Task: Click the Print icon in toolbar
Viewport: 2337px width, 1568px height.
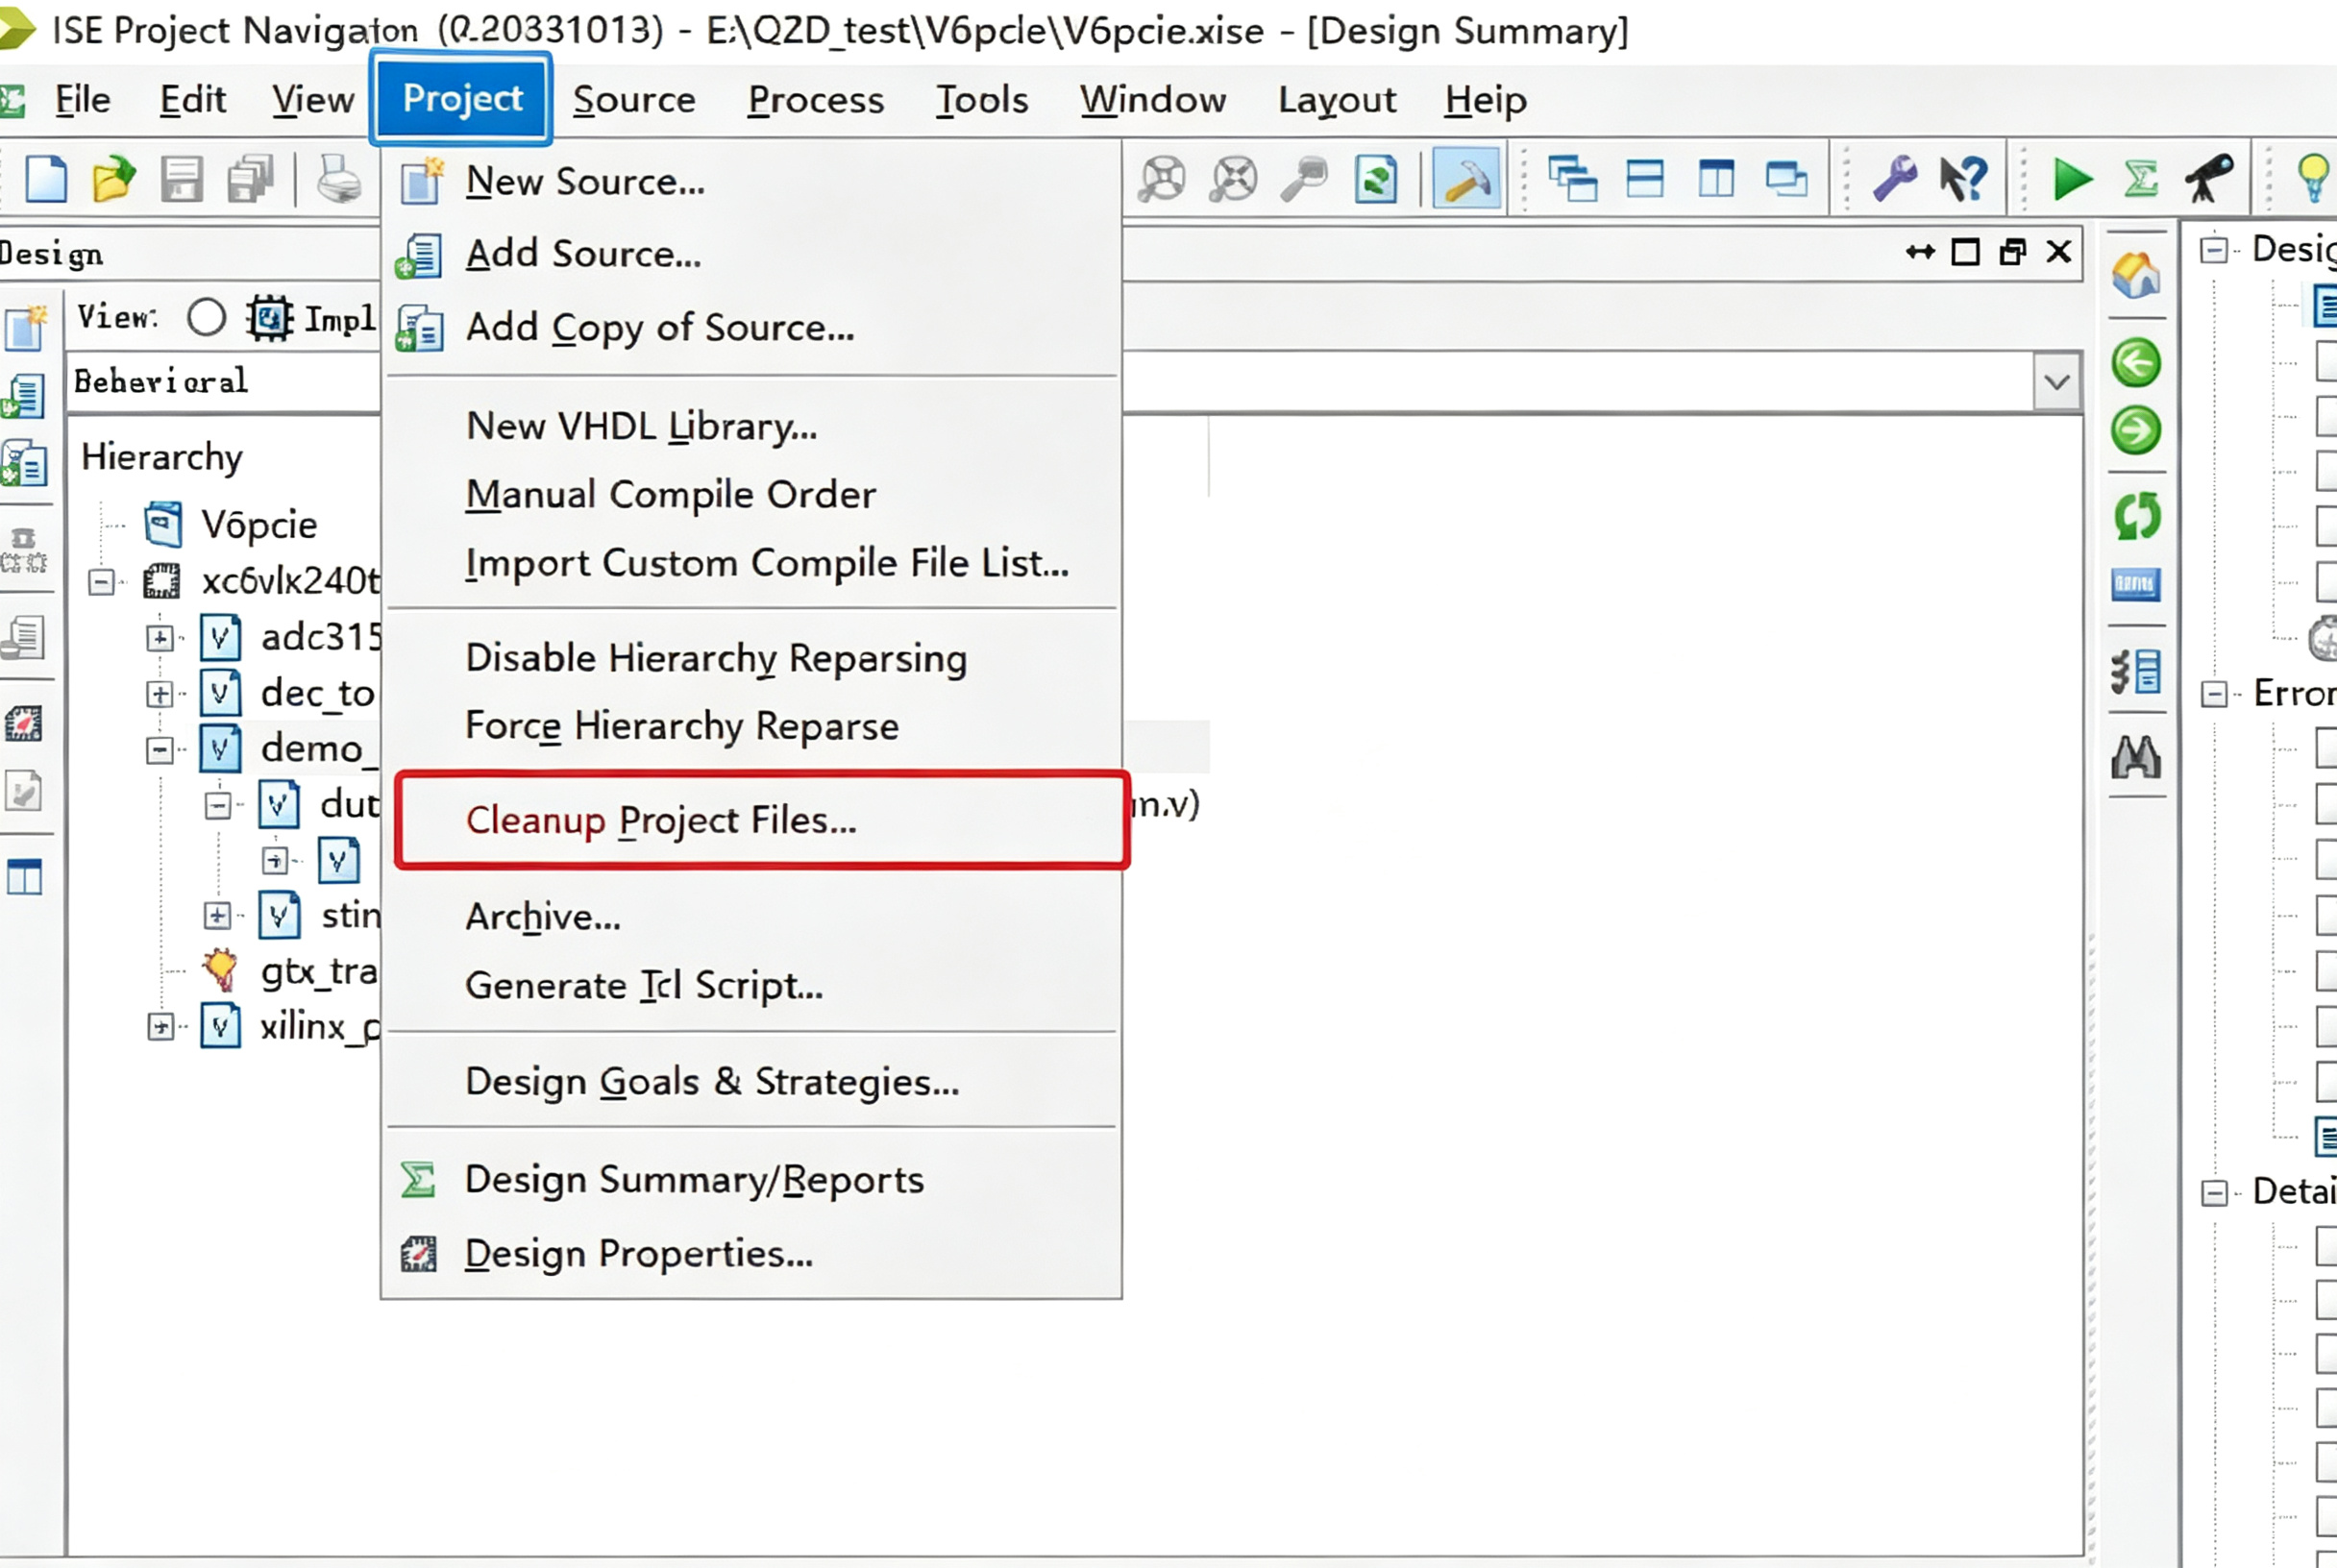Action: point(339,180)
